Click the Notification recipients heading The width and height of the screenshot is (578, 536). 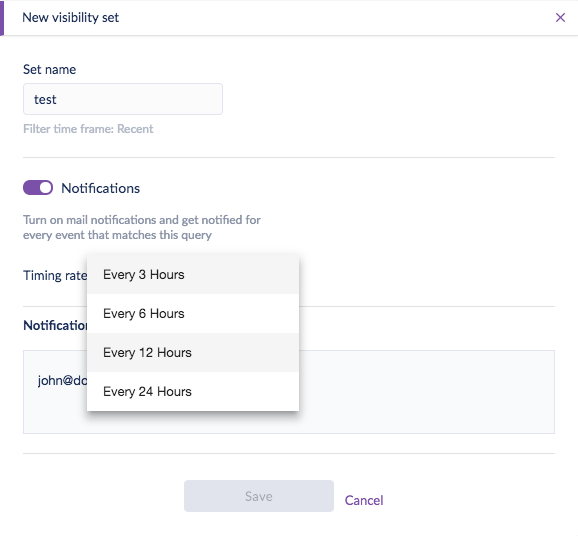pos(55,325)
